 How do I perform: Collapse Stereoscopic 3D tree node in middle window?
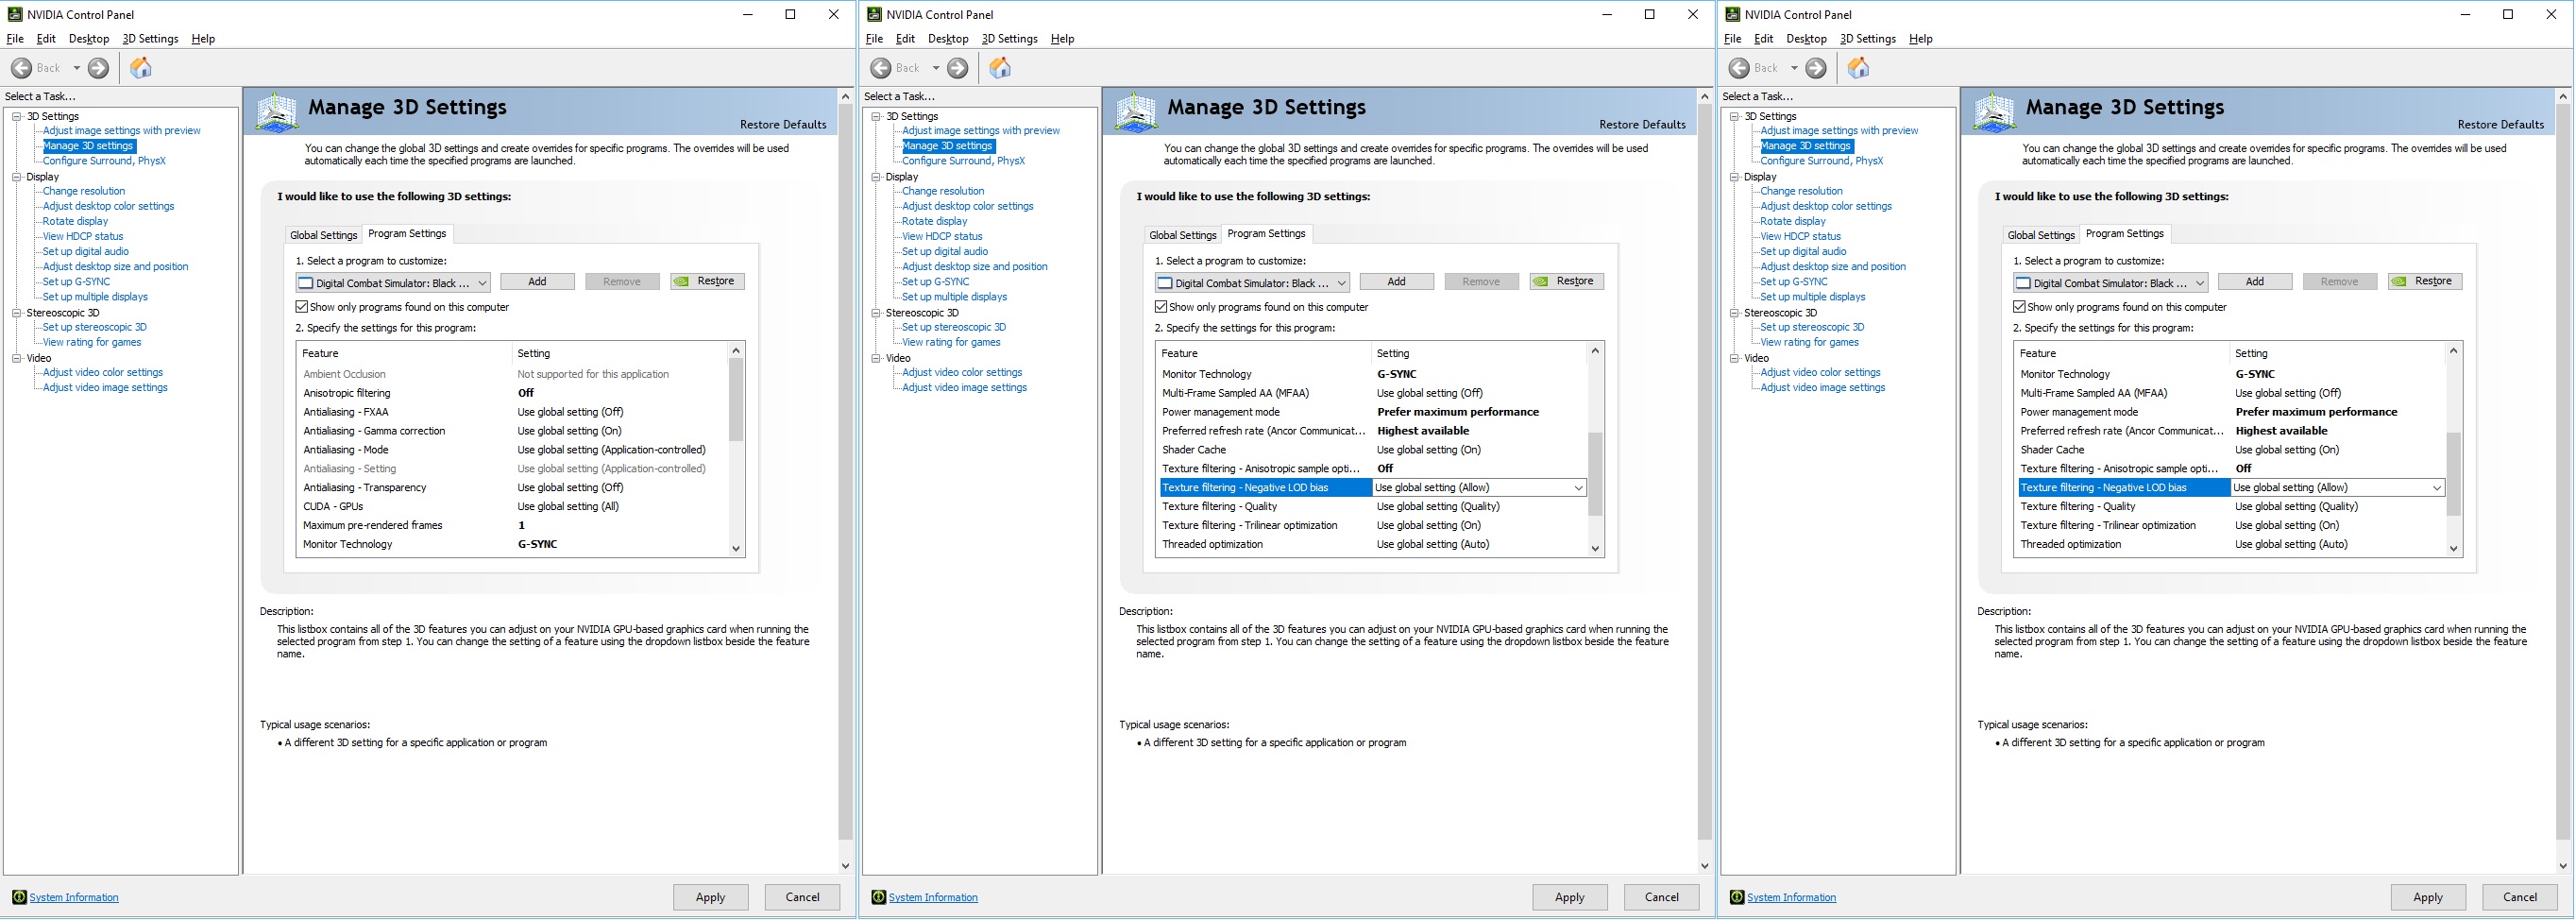(x=876, y=313)
